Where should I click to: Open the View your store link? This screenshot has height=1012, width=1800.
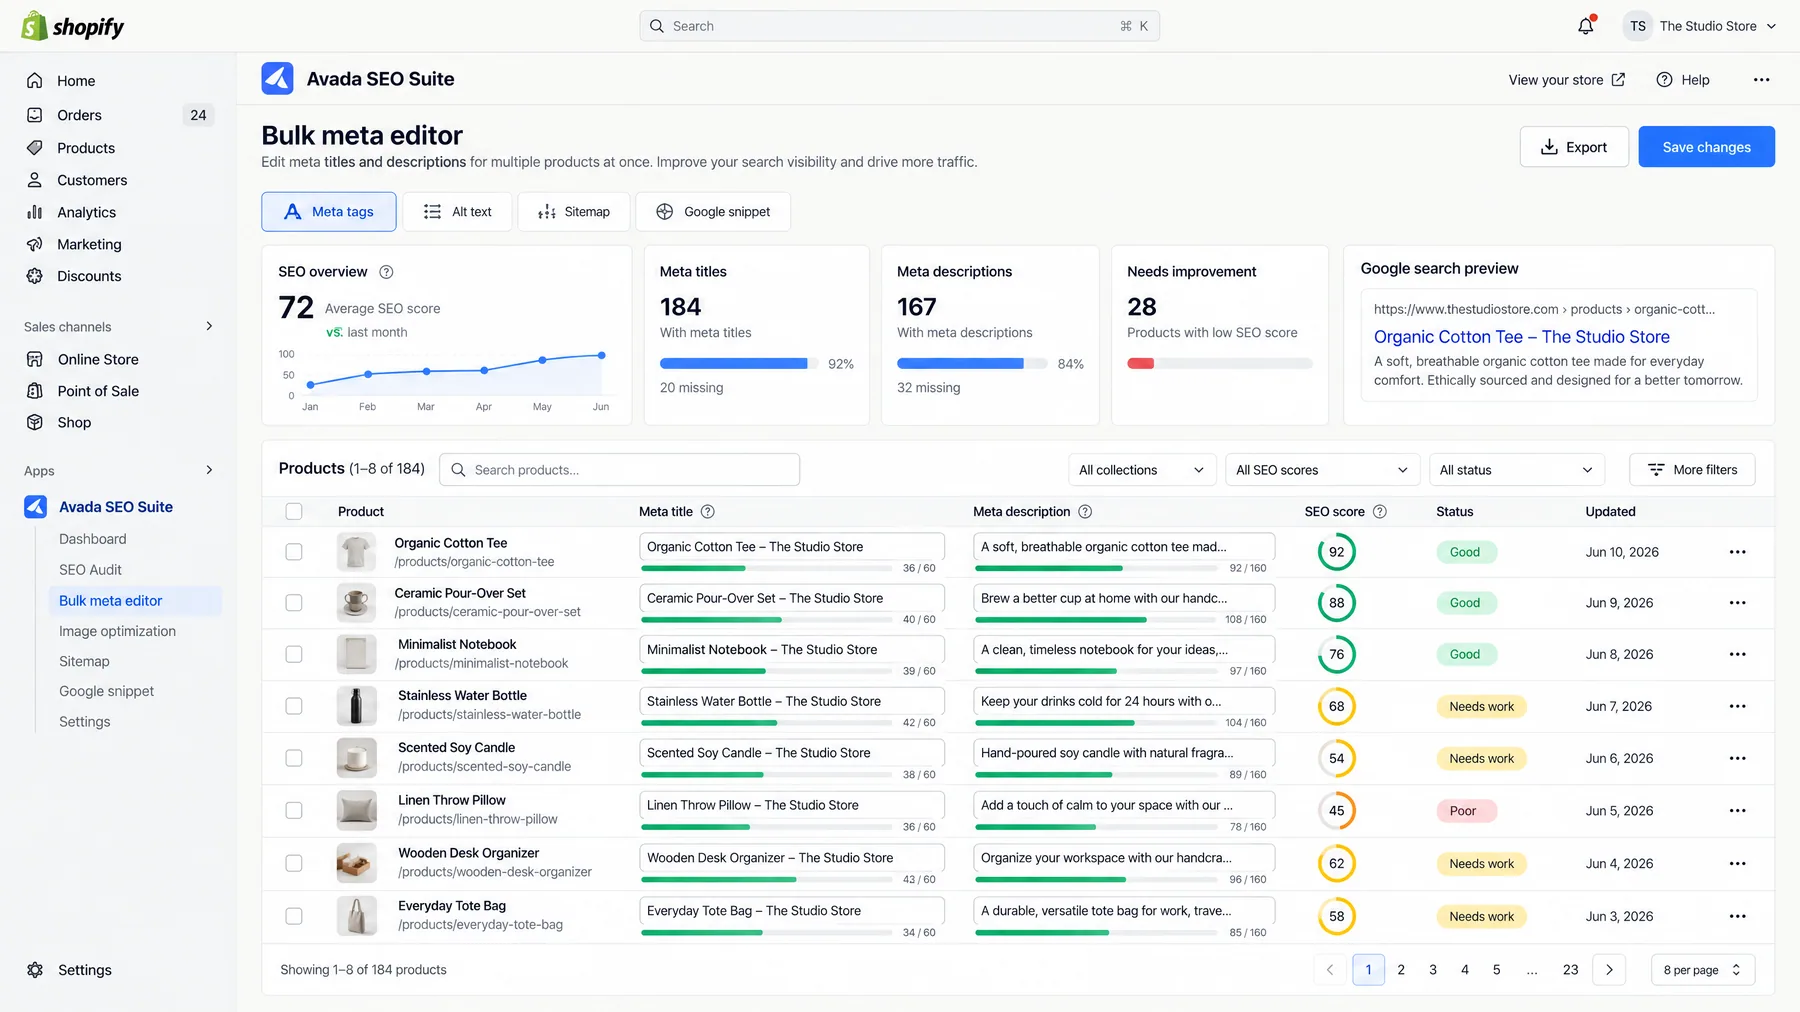pyautogui.click(x=1566, y=80)
